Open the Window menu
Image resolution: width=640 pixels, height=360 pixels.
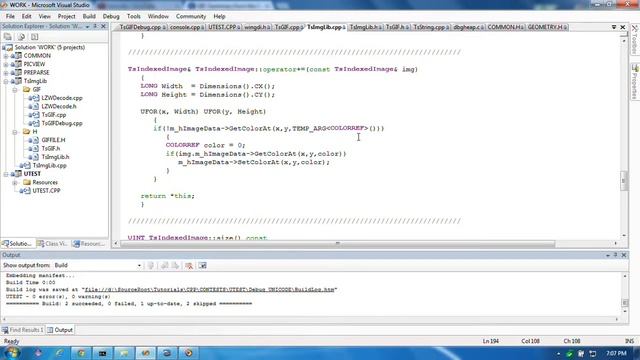tap(158, 16)
